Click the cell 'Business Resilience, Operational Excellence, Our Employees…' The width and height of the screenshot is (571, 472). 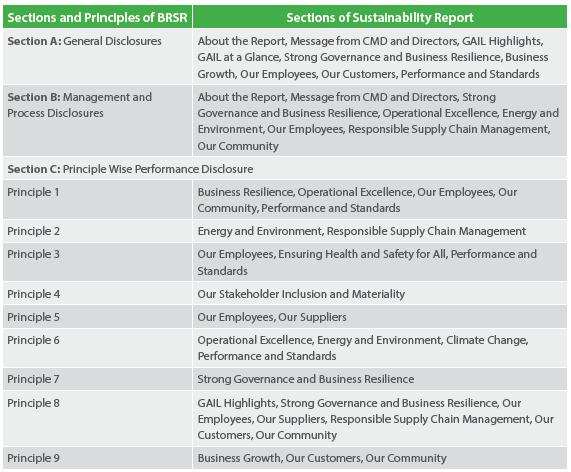380,200
